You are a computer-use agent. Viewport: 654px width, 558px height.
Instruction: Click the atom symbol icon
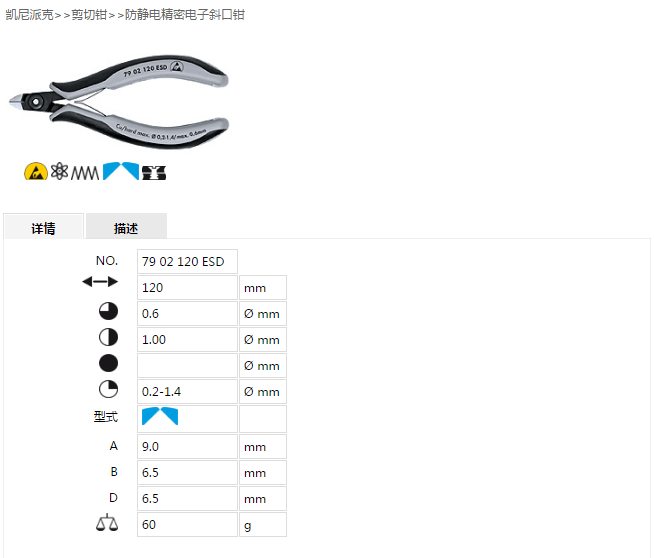pos(59,171)
